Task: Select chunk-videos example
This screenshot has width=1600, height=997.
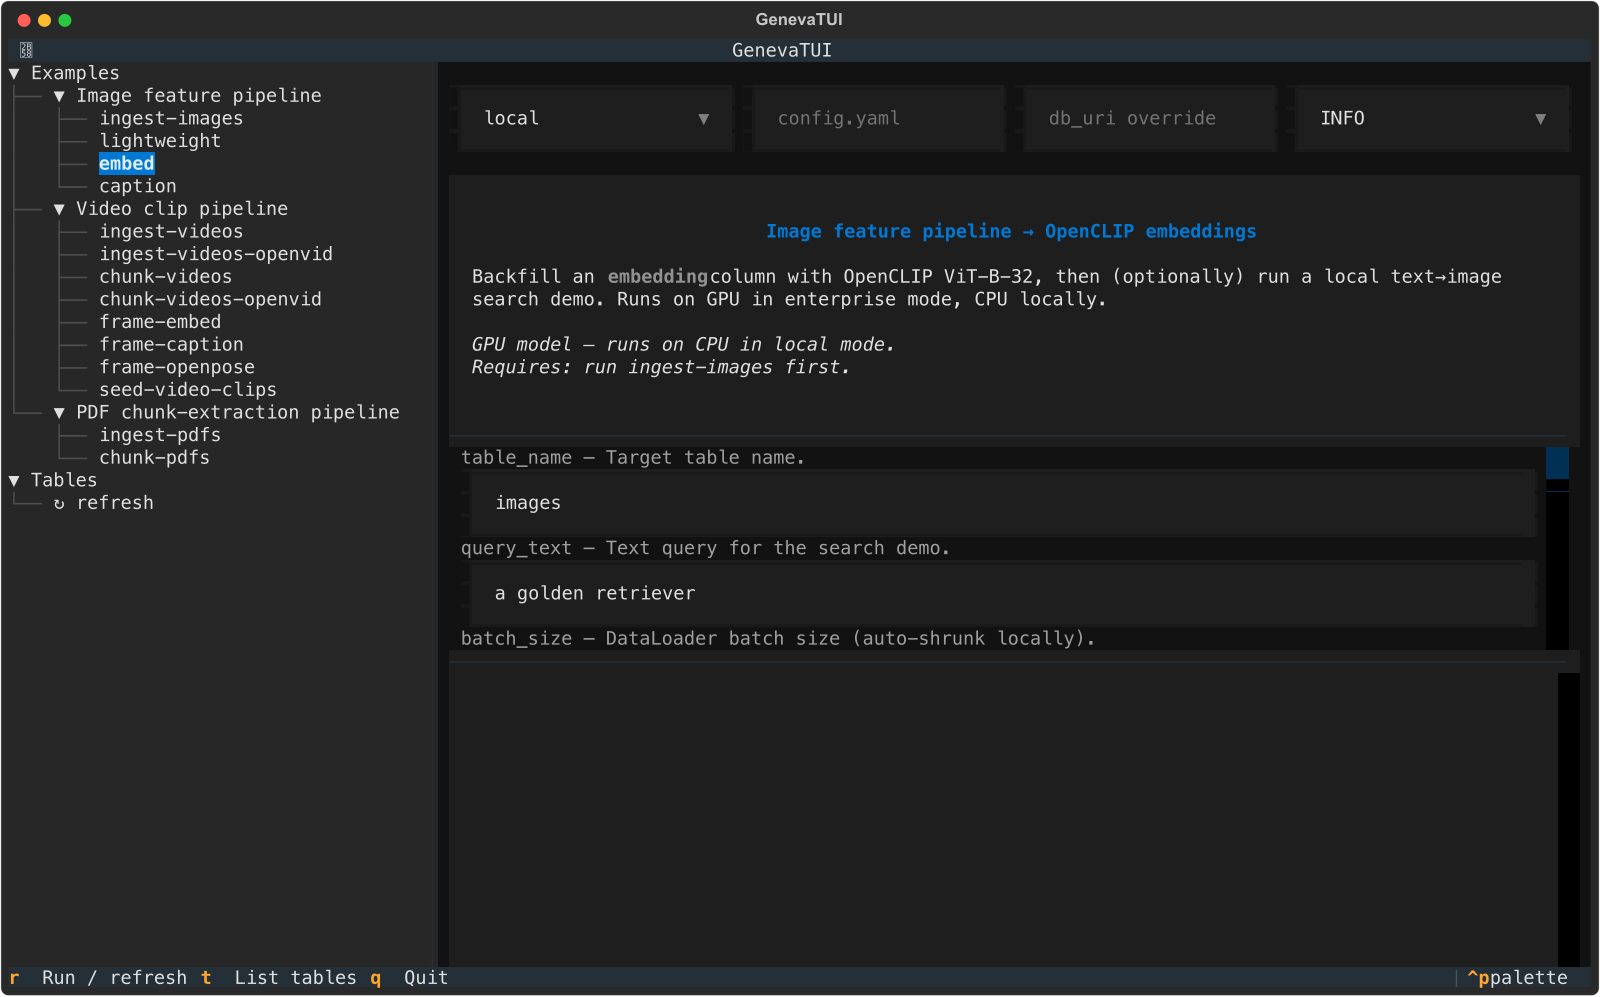Action: 166,277
